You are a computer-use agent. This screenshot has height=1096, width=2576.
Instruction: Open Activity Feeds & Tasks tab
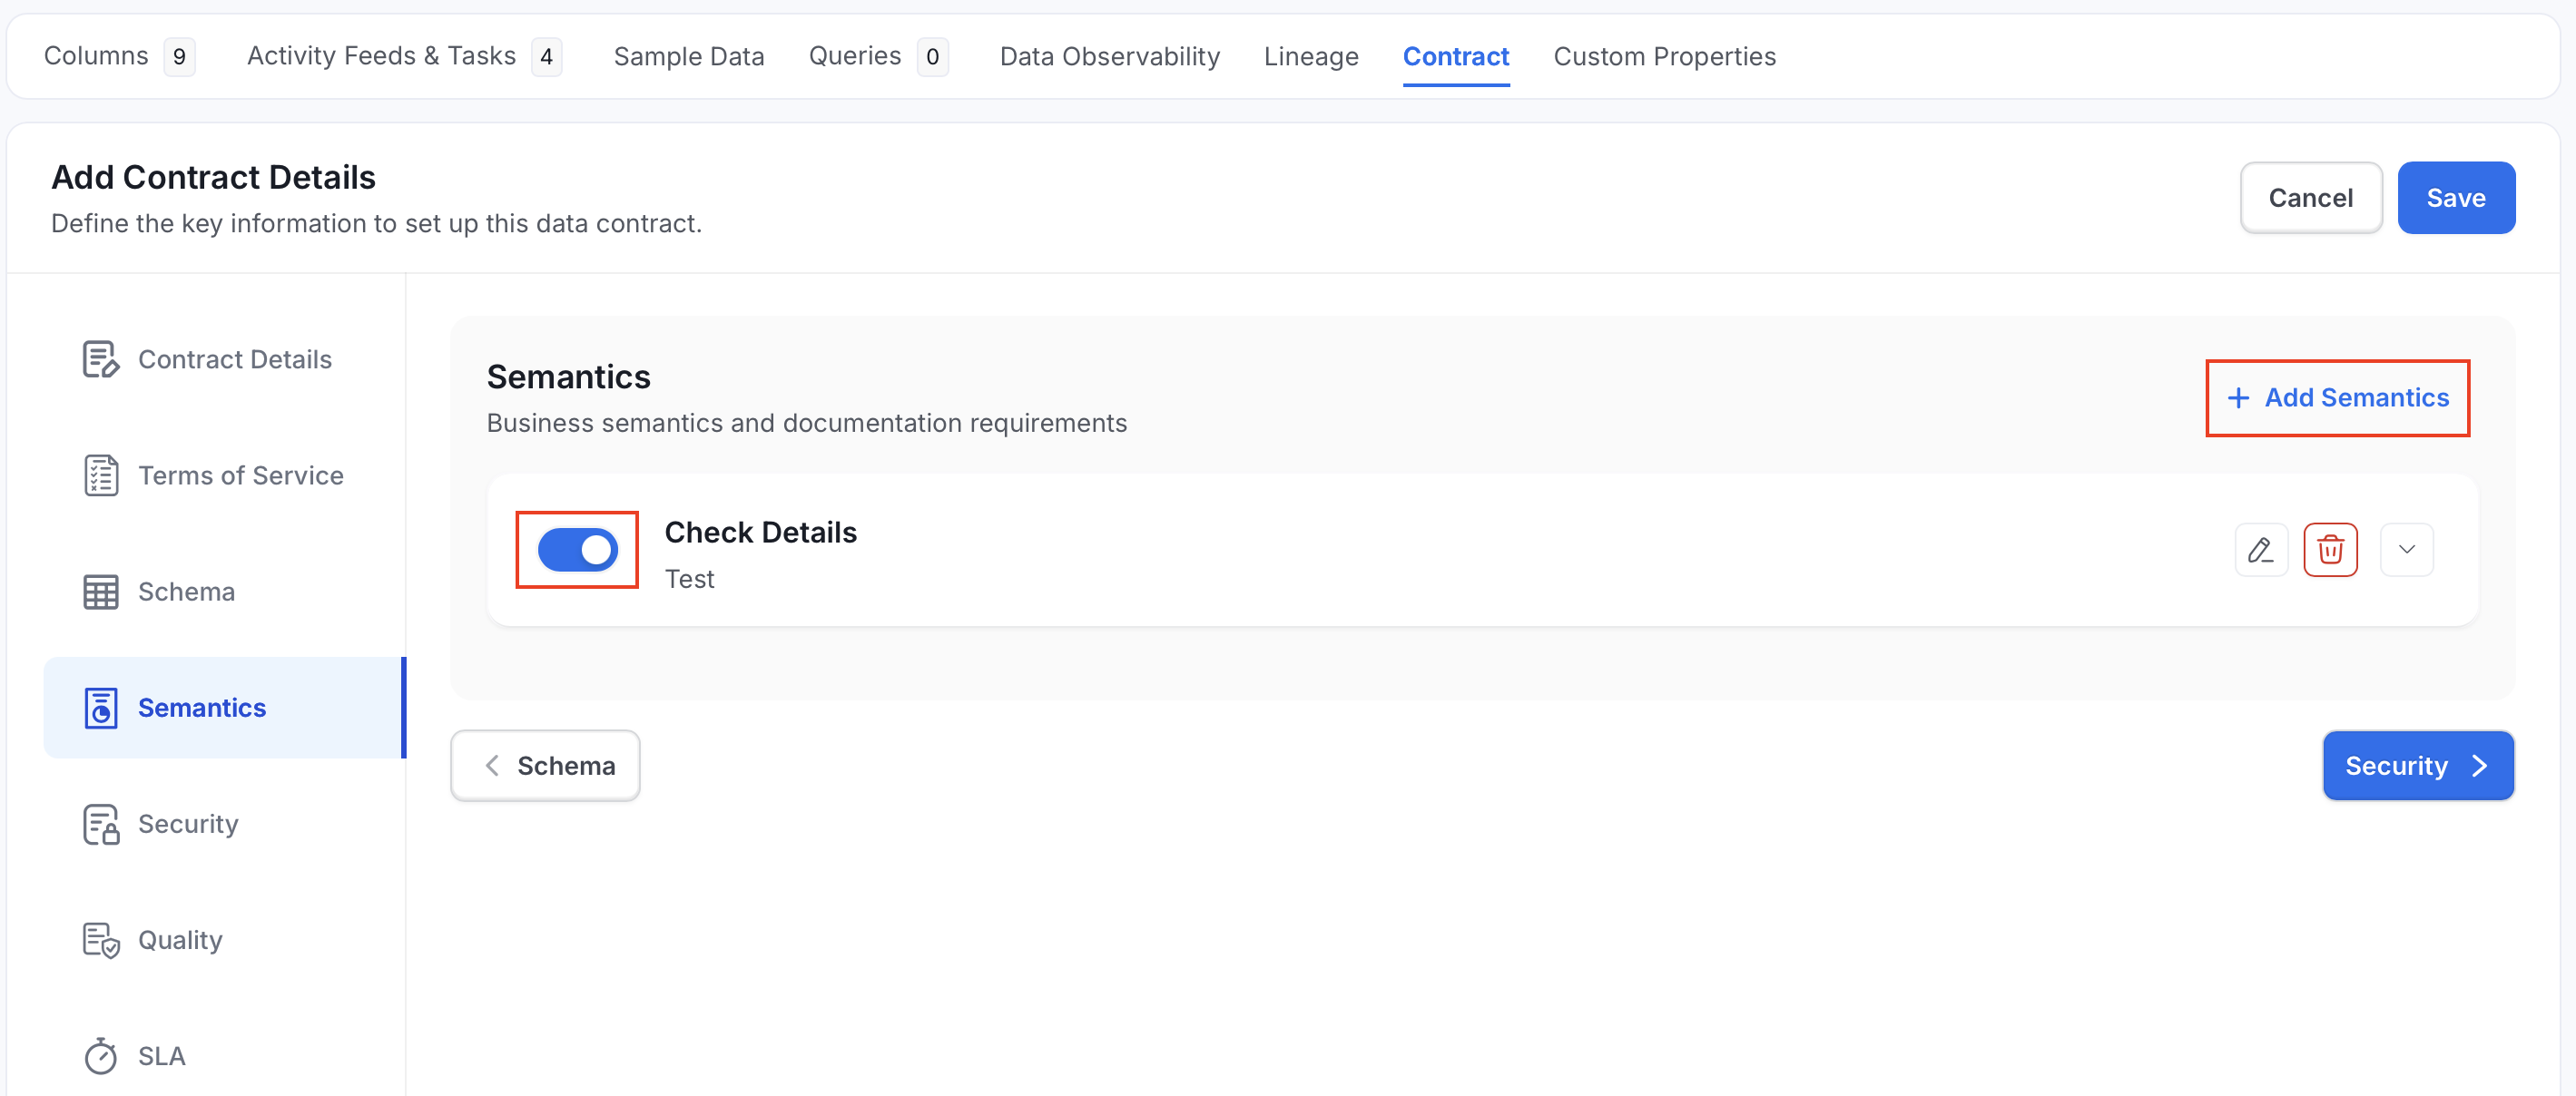pos(404,56)
